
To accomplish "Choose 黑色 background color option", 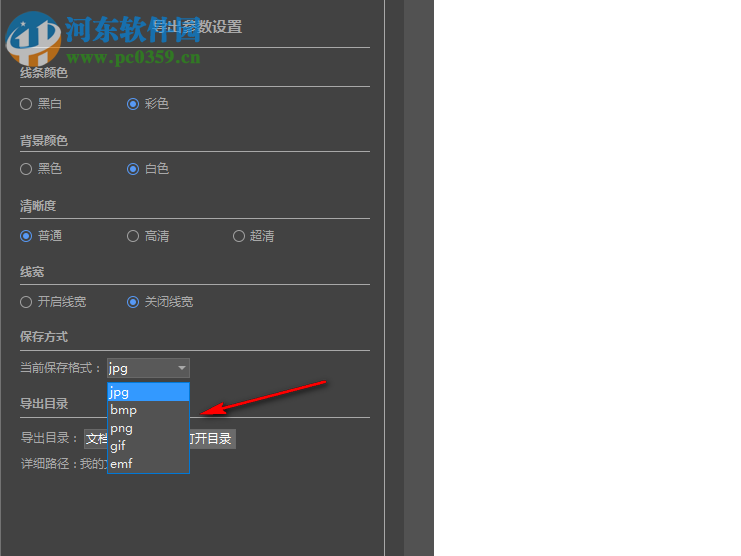I will [x=26, y=169].
